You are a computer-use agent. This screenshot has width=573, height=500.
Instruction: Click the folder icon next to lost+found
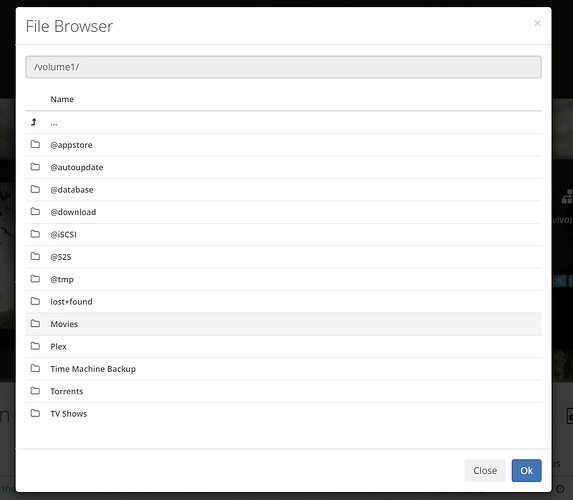[35, 301]
